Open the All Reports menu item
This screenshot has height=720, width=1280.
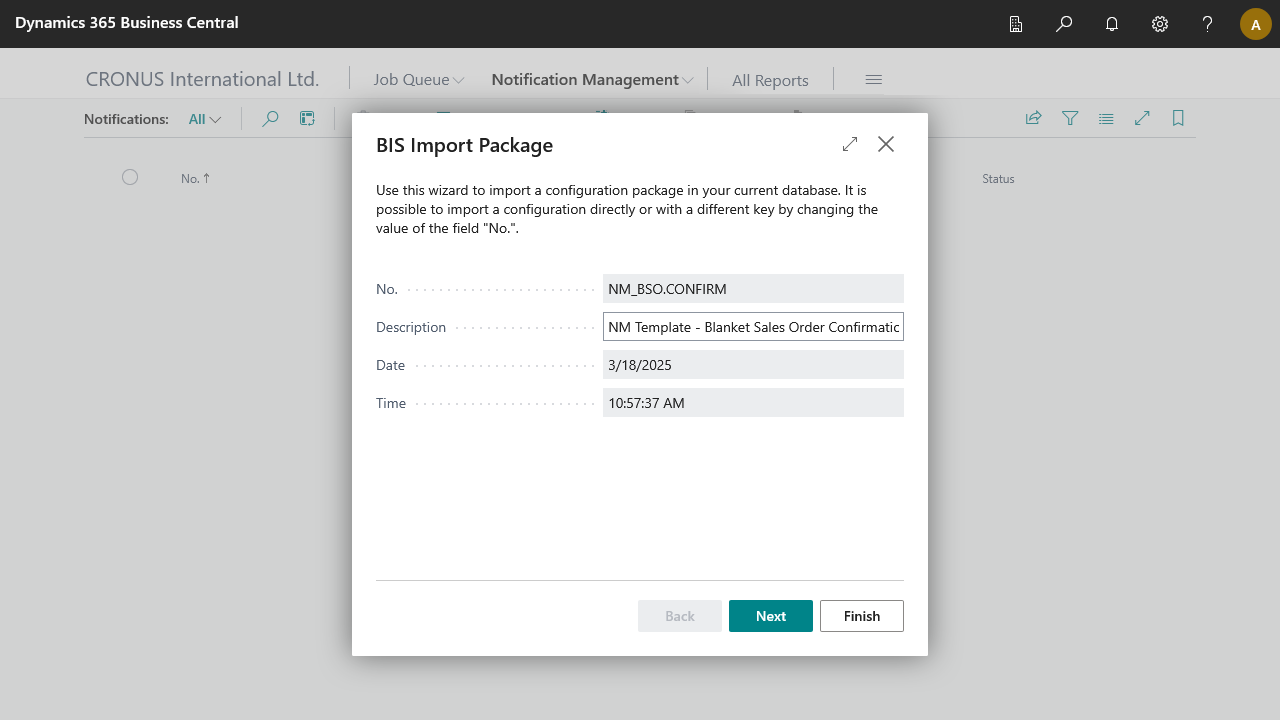coord(770,81)
